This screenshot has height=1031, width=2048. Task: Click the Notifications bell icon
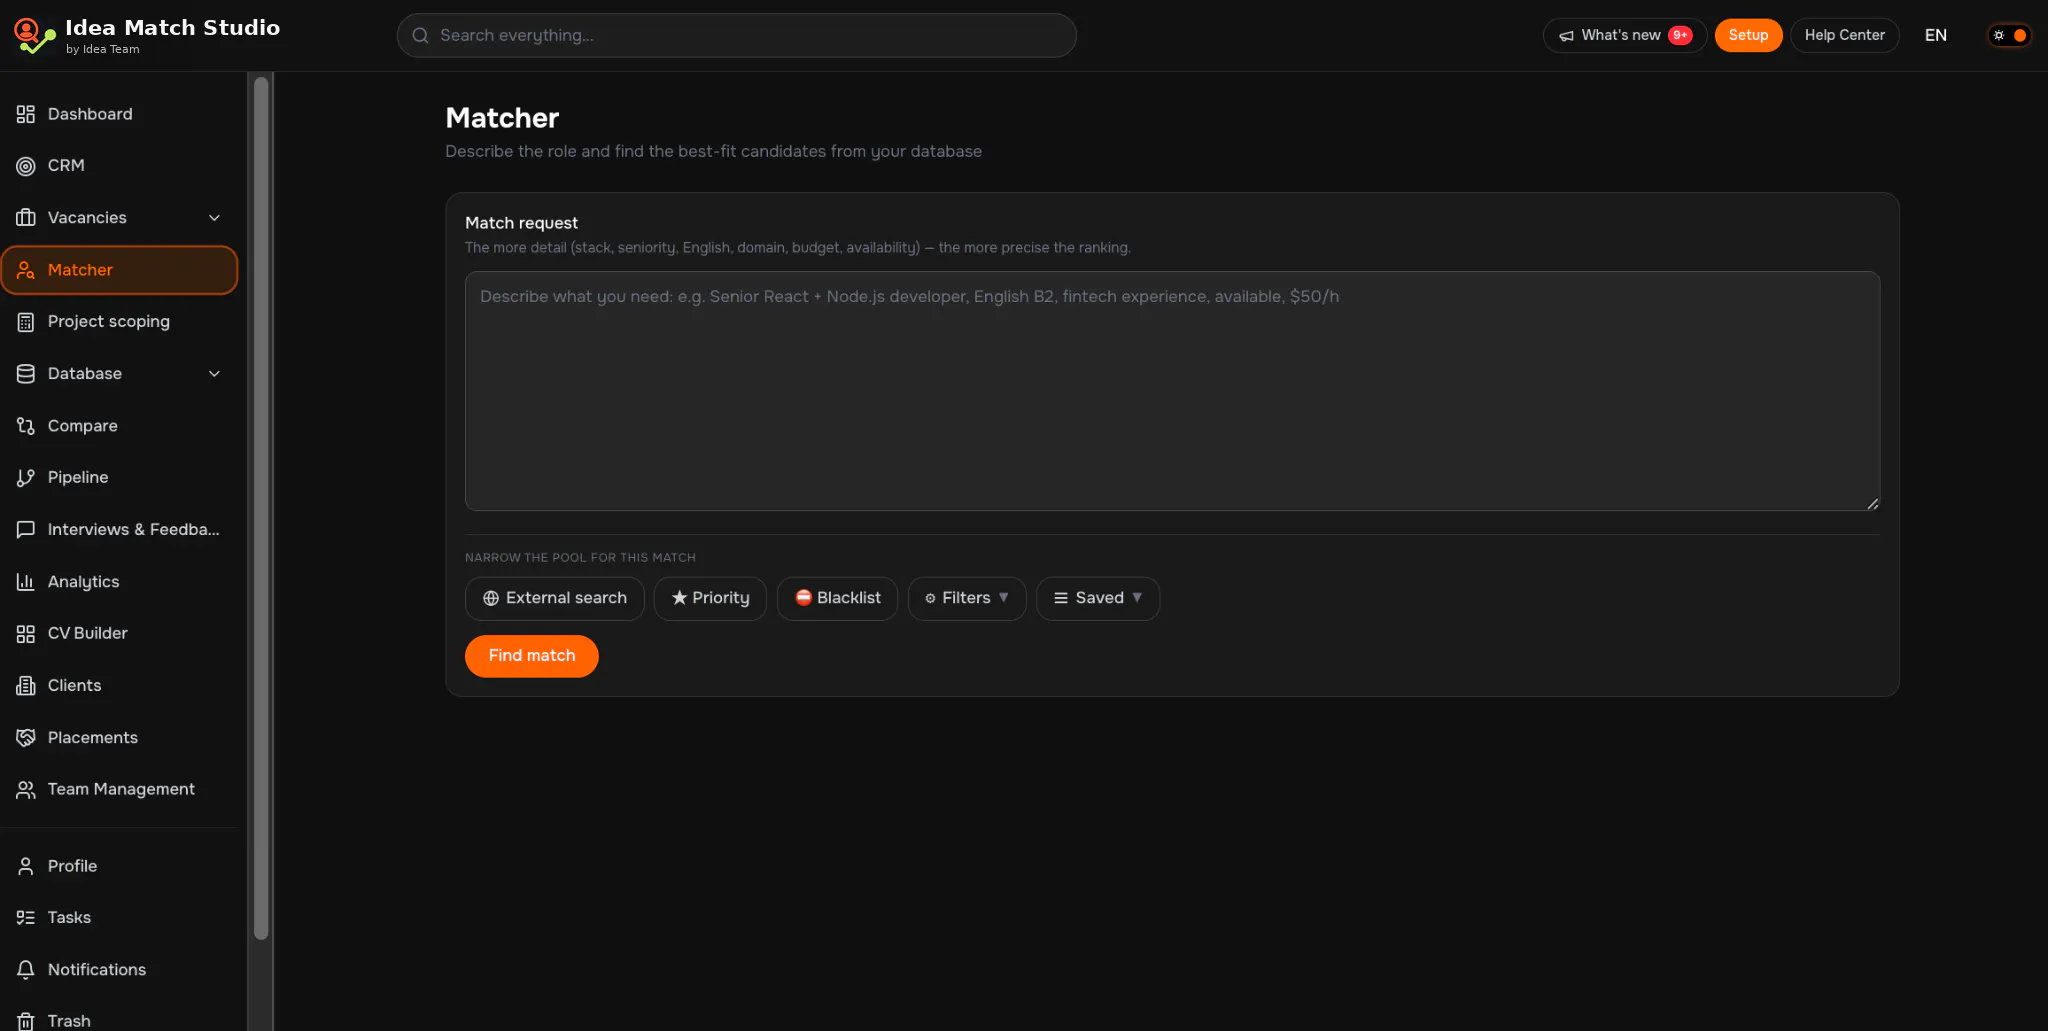[x=26, y=970]
